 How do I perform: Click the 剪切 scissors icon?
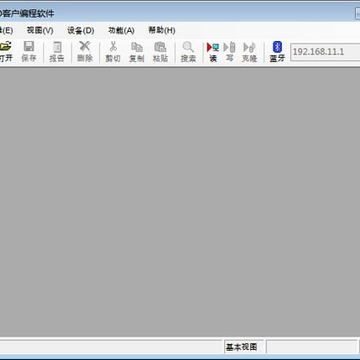[x=113, y=47]
